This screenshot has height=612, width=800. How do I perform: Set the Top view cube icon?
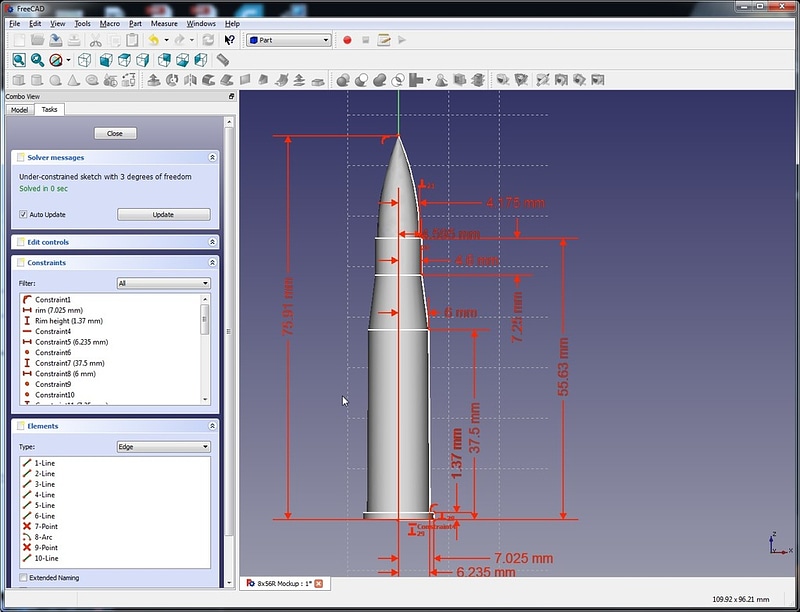(124, 60)
